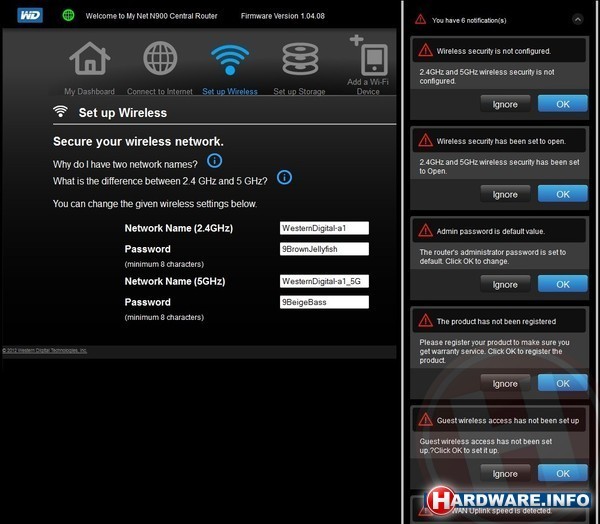
Task: Click the WD logo icon
Action: pyautogui.click(x=30, y=15)
